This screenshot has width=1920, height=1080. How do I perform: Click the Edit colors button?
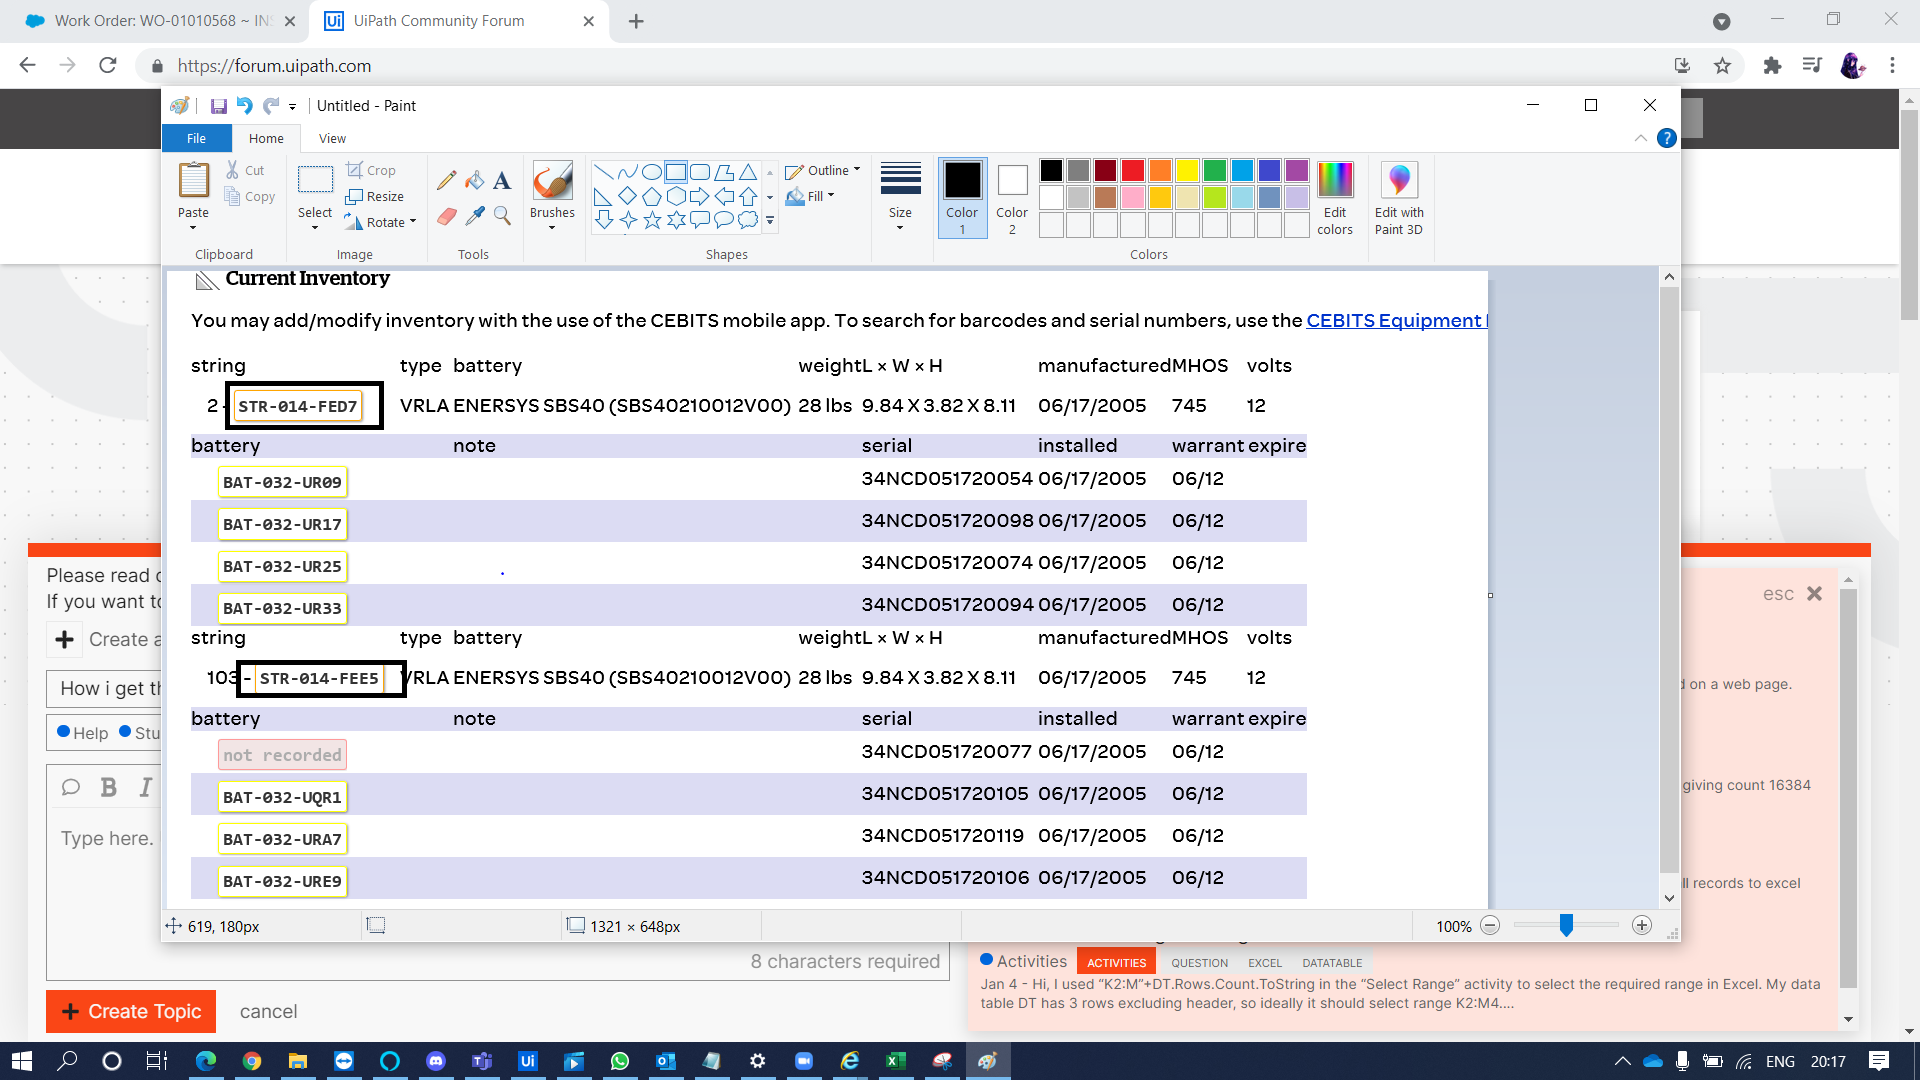tap(1334, 199)
